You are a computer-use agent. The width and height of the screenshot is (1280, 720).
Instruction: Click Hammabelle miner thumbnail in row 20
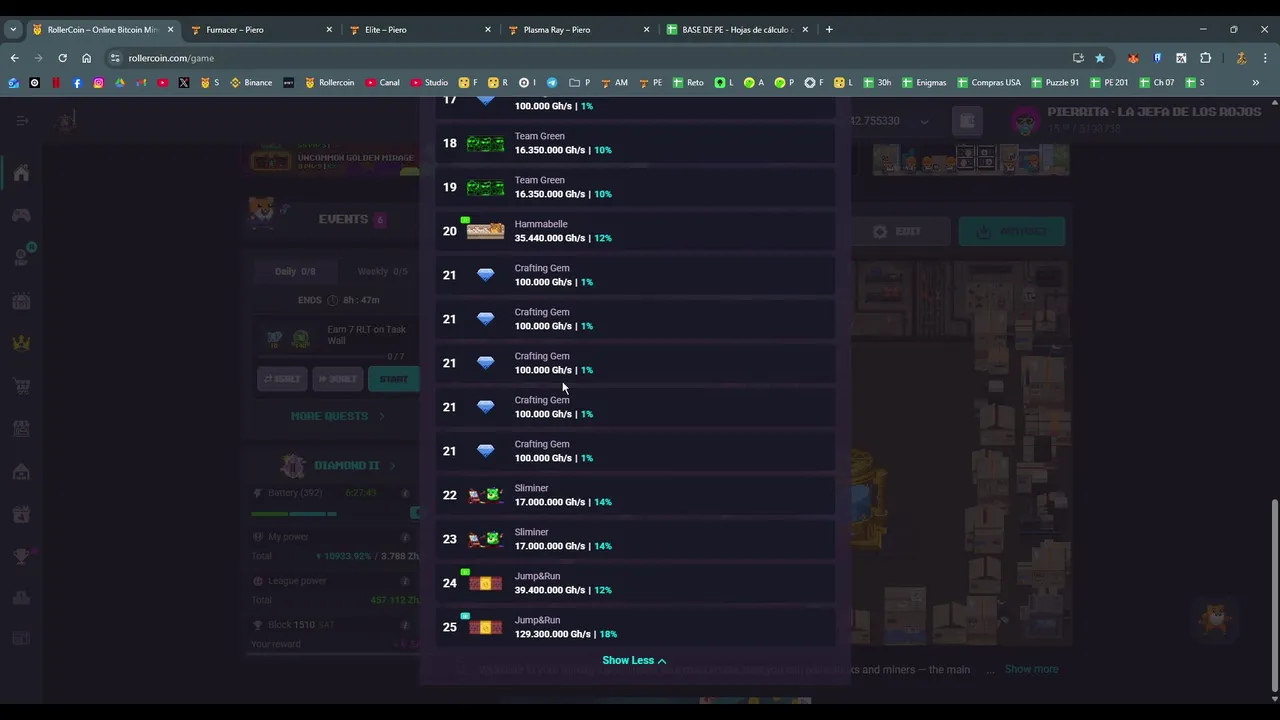tap(485, 231)
